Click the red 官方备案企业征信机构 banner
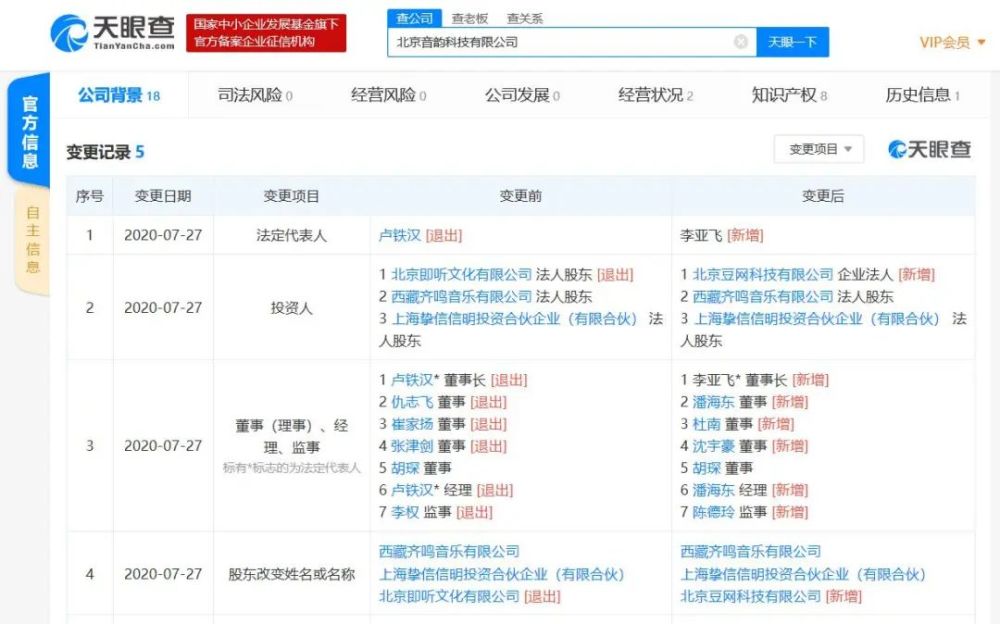 tap(266, 33)
